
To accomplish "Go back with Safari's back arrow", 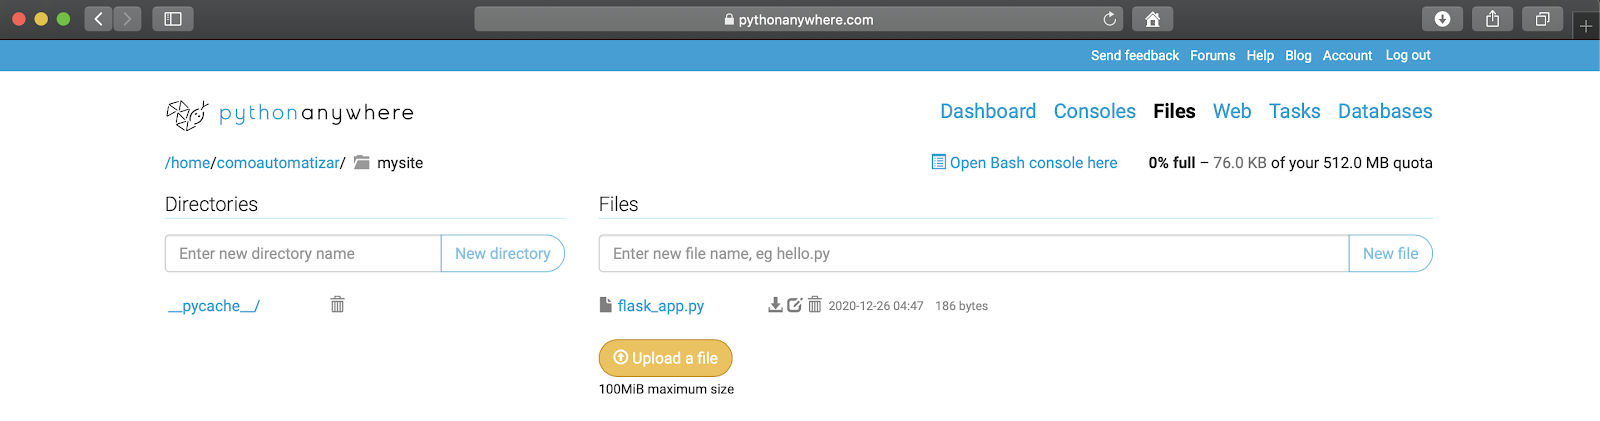I will tap(98, 19).
